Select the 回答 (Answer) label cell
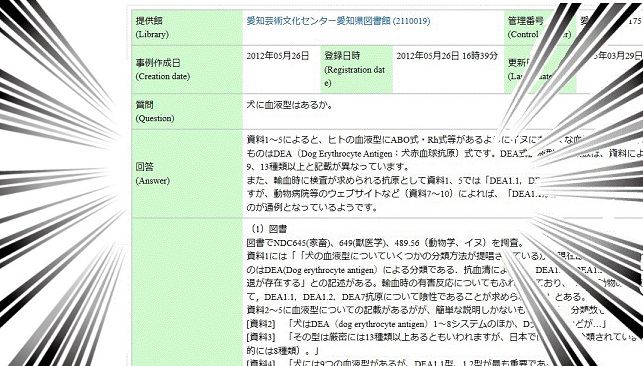The width and height of the screenshot is (643, 366). 187,174
